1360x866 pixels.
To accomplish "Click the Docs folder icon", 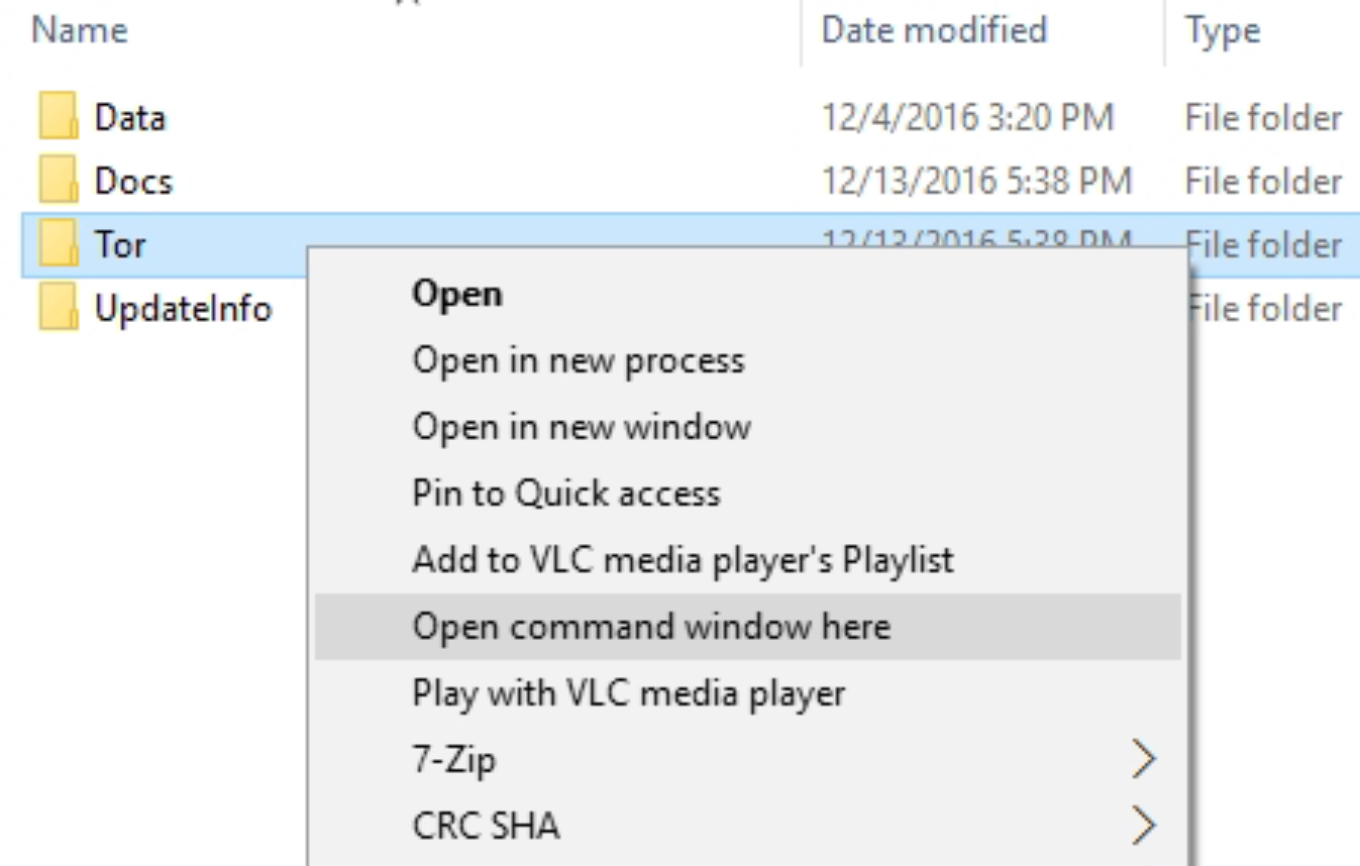I will [x=60, y=182].
